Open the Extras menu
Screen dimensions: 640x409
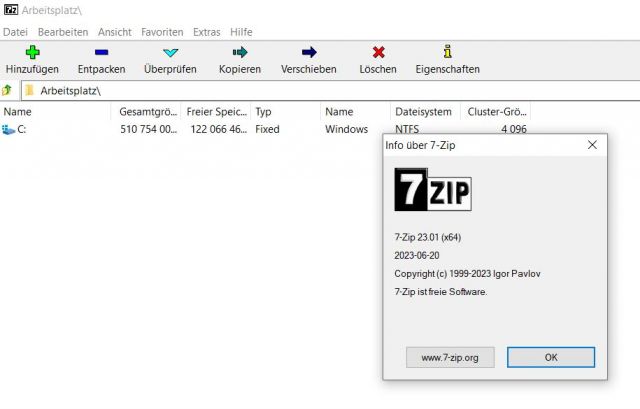tap(207, 32)
